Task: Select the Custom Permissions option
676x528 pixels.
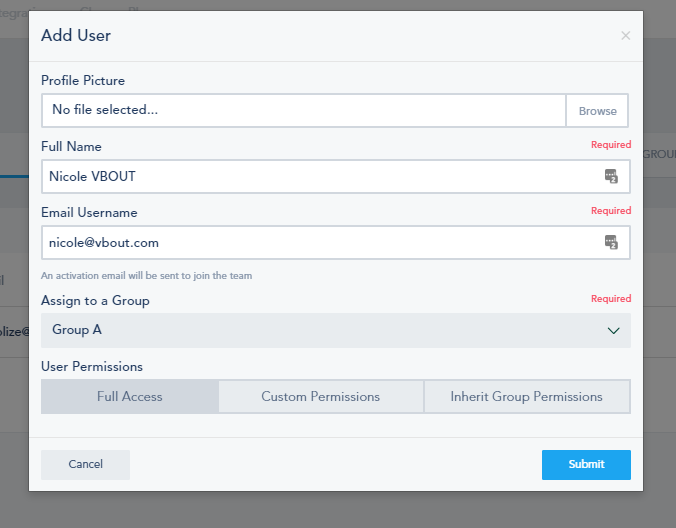Action: coord(321,397)
